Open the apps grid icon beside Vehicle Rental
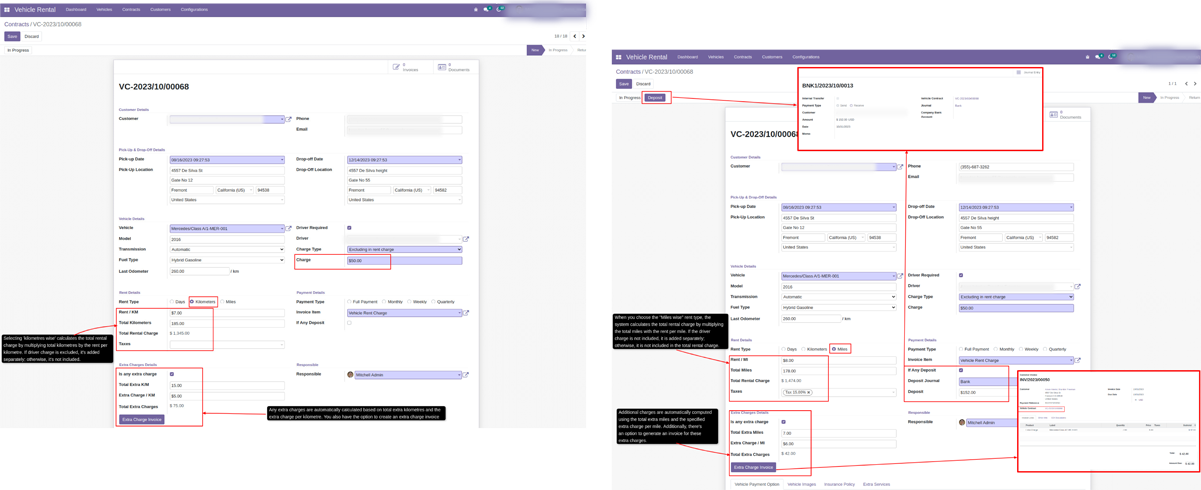This screenshot has width=1201, height=490. (7, 10)
